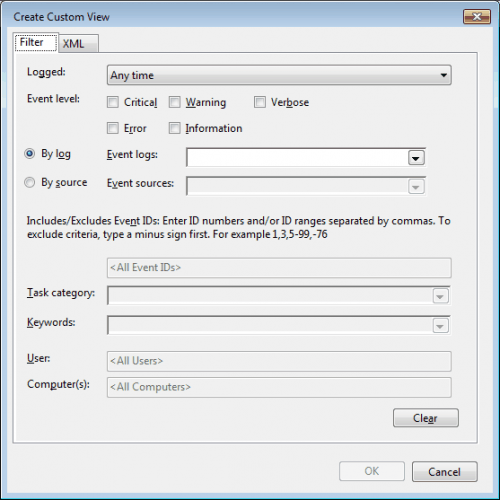Tick the Verbose checkbox
500x500 pixels.
tap(260, 102)
